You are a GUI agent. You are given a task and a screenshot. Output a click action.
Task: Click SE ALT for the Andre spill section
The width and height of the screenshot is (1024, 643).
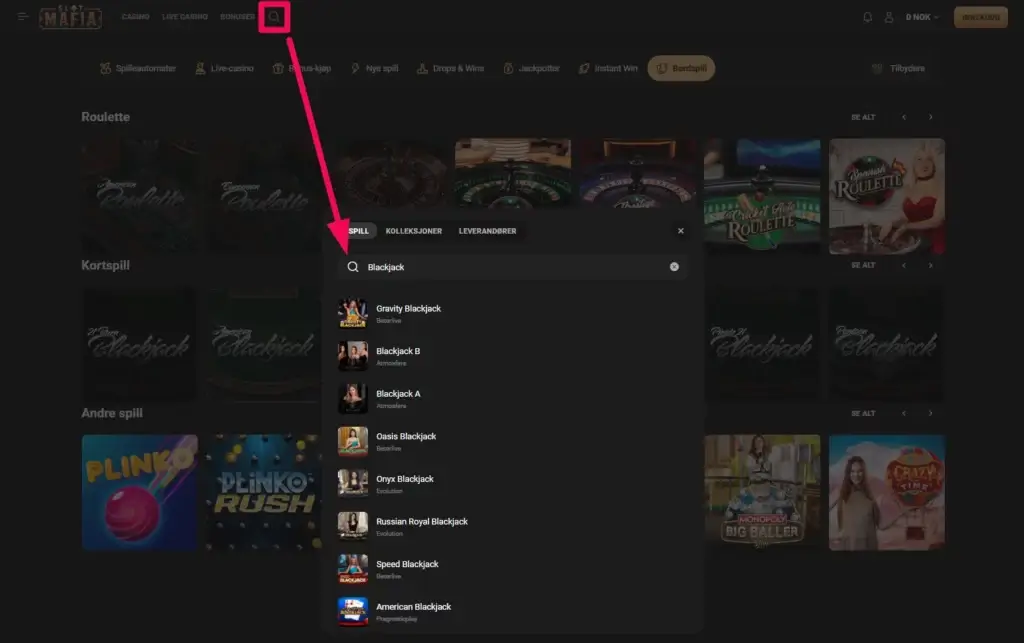[863, 413]
